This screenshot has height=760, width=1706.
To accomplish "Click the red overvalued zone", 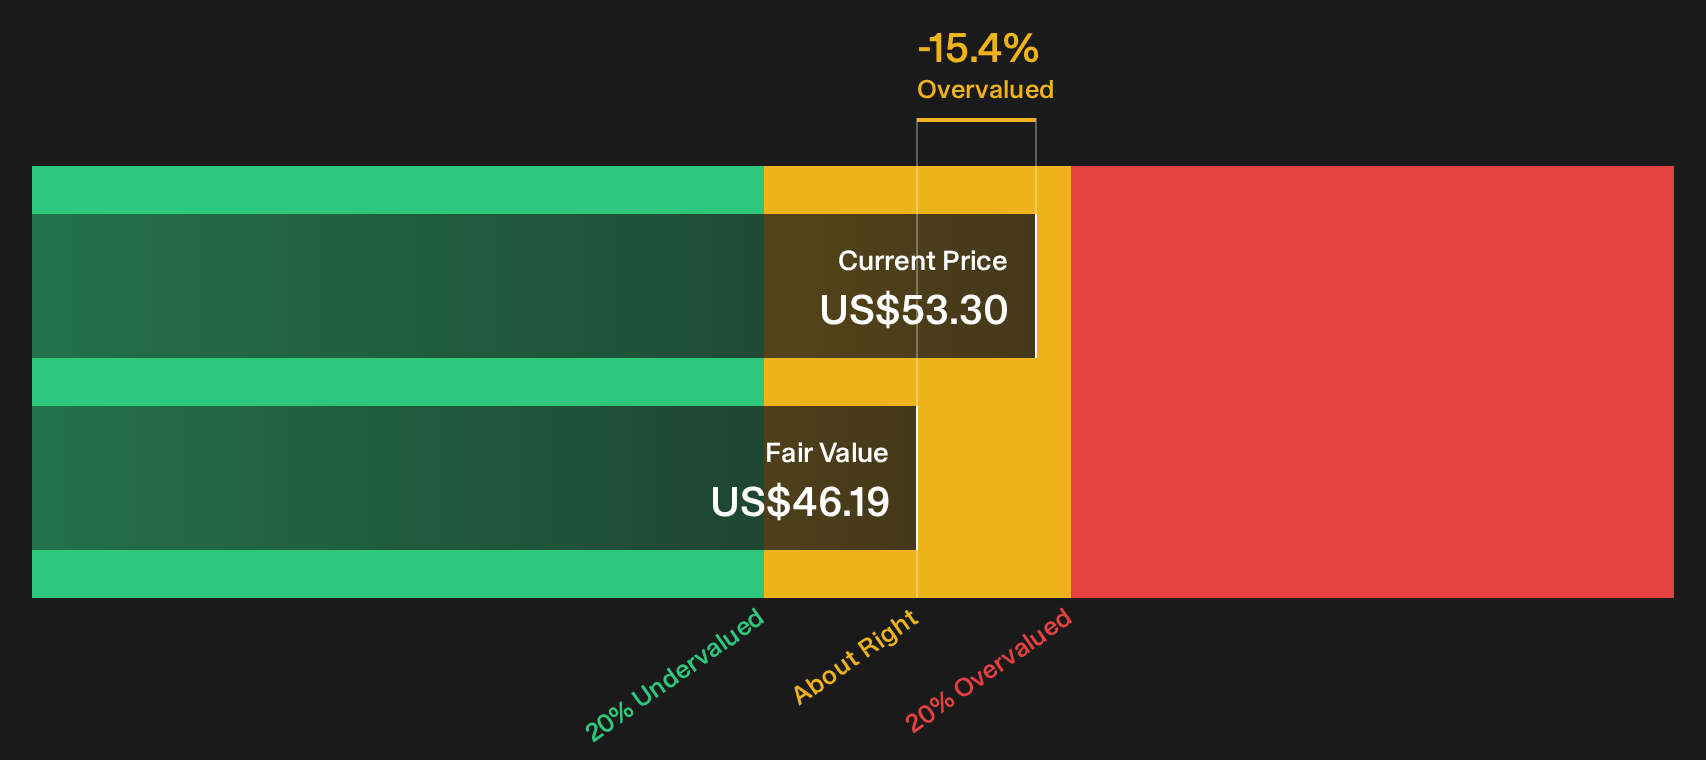I will [1372, 382].
